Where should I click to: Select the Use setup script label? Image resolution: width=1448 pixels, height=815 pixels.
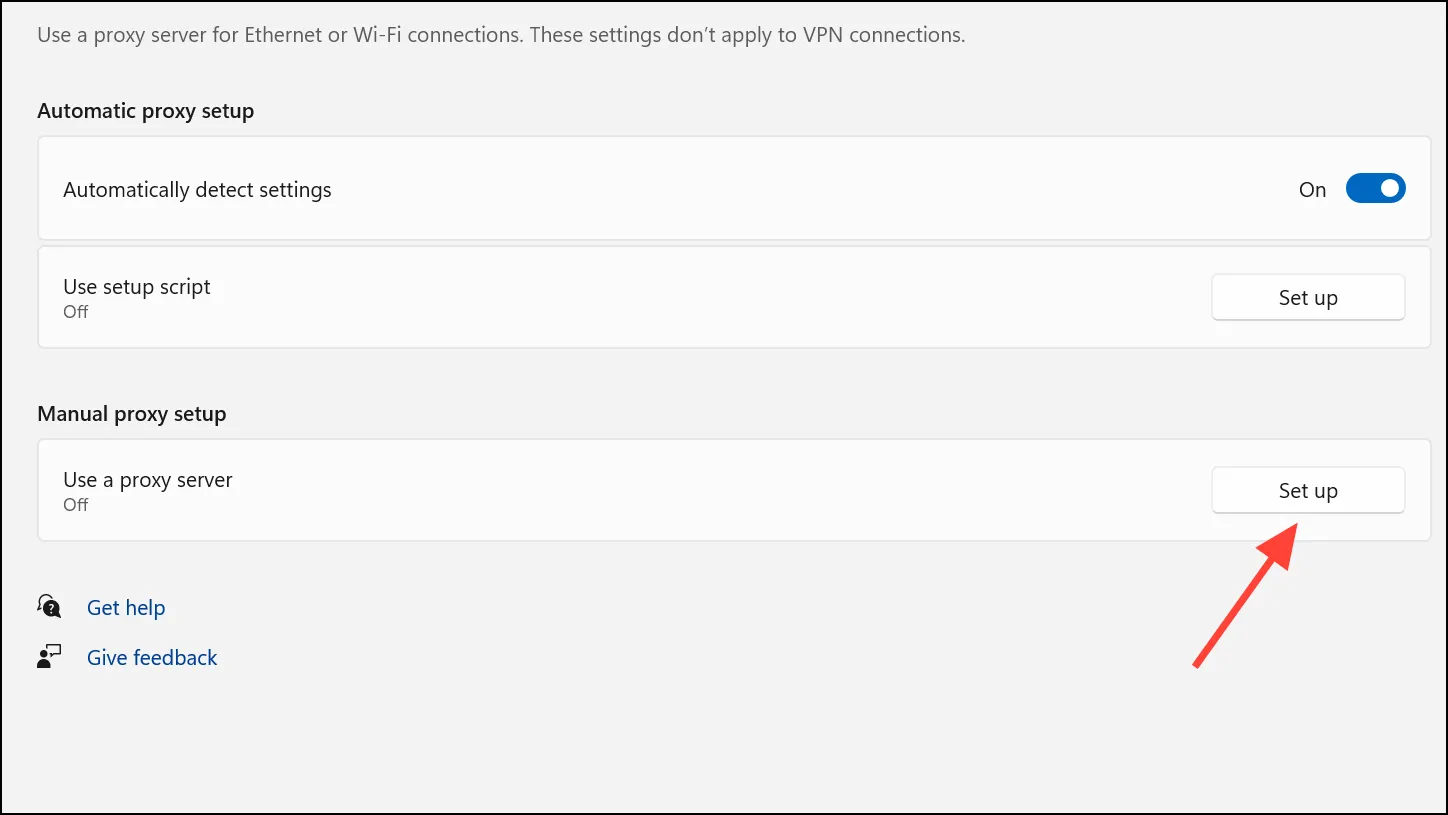137,287
